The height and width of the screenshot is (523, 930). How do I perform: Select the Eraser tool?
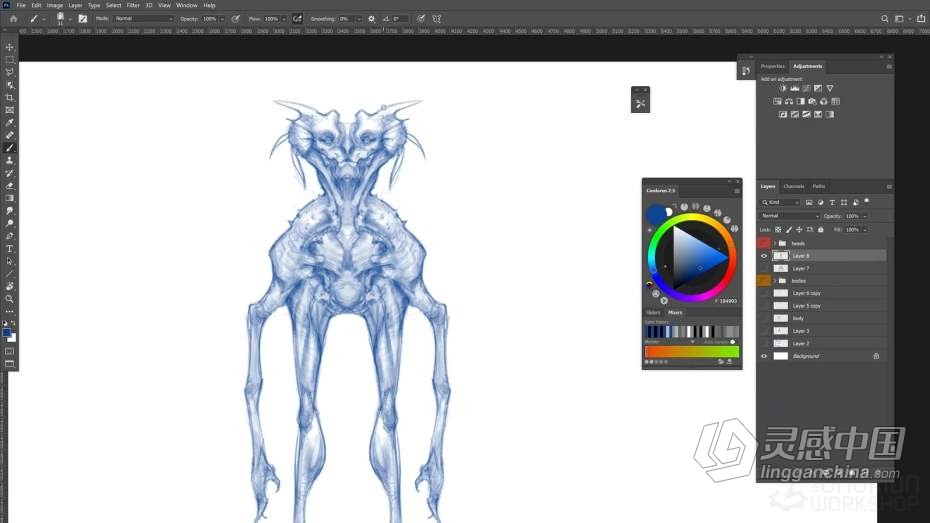click(x=9, y=186)
